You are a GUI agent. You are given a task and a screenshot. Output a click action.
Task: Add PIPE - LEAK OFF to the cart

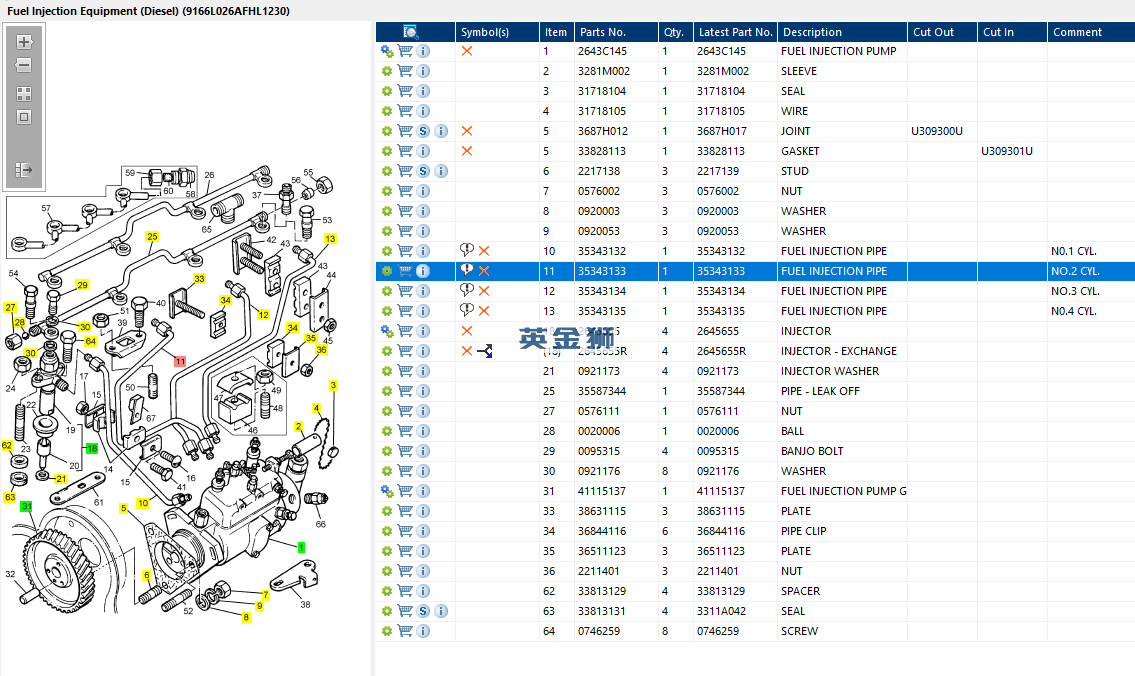tap(405, 391)
